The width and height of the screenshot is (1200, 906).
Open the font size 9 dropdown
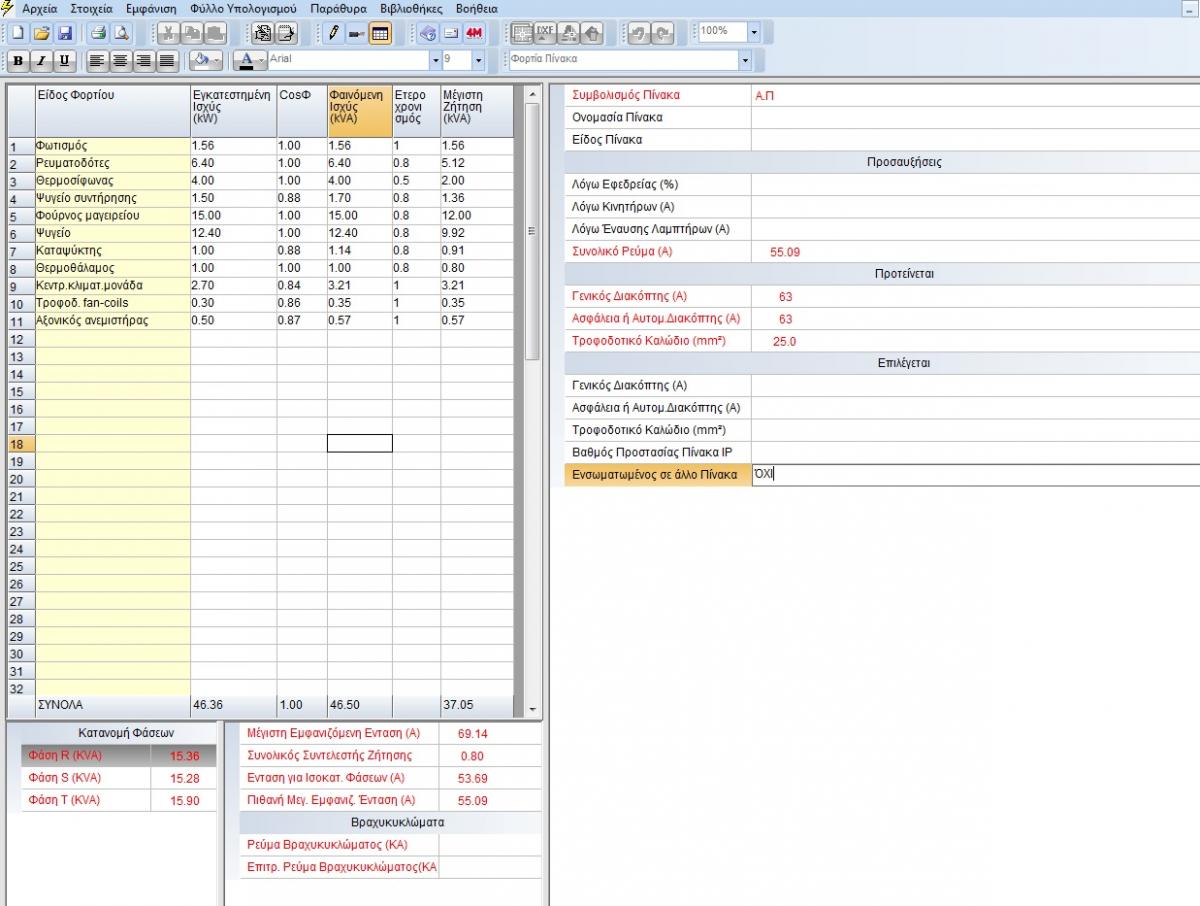coord(478,60)
